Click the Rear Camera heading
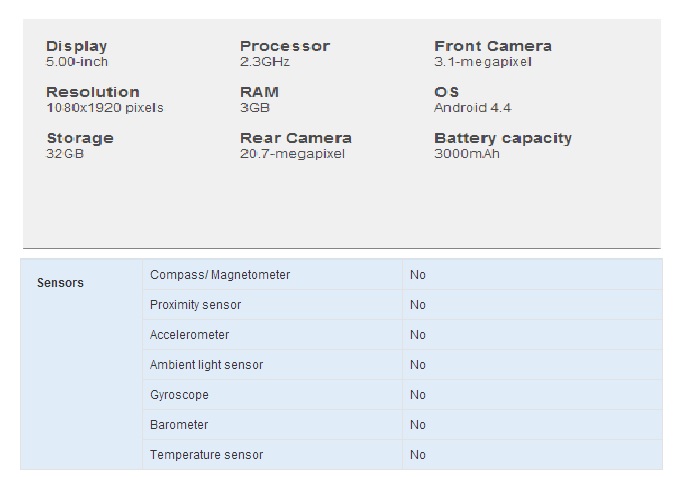Viewport: 682px width, 477px height. point(296,138)
